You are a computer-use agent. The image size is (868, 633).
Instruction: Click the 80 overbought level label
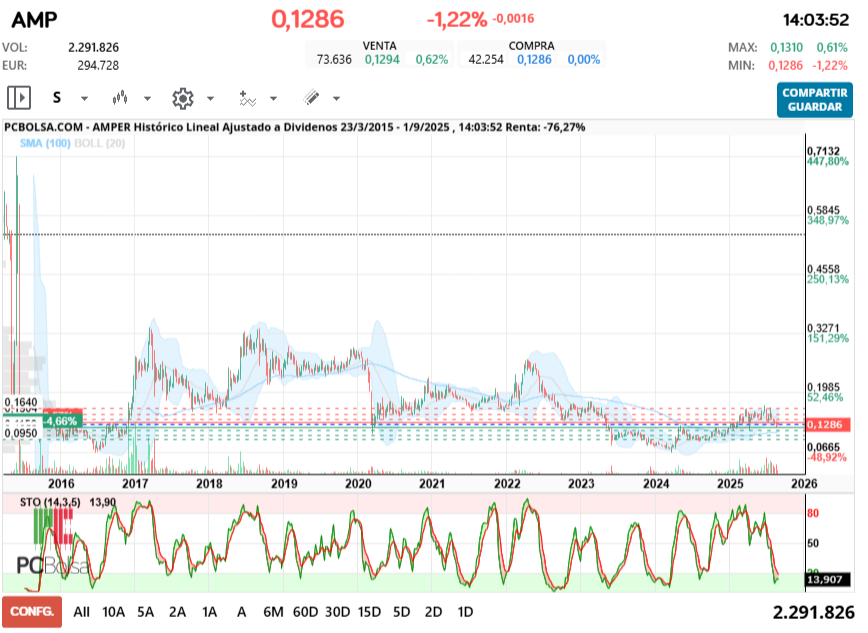pyautogui.click(x=813, y=513)
